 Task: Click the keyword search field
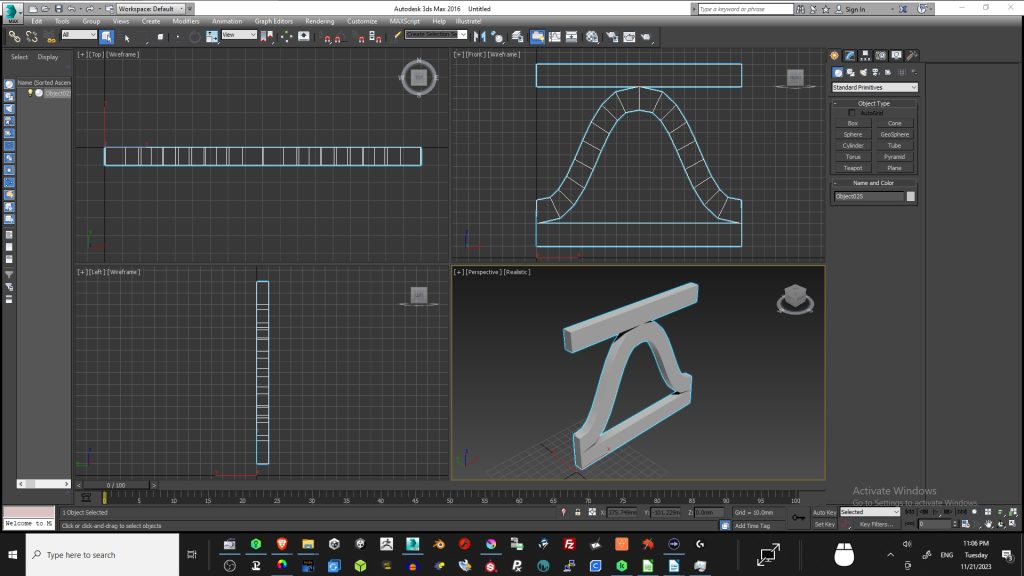pyautogui.click(x=745, y=9)
